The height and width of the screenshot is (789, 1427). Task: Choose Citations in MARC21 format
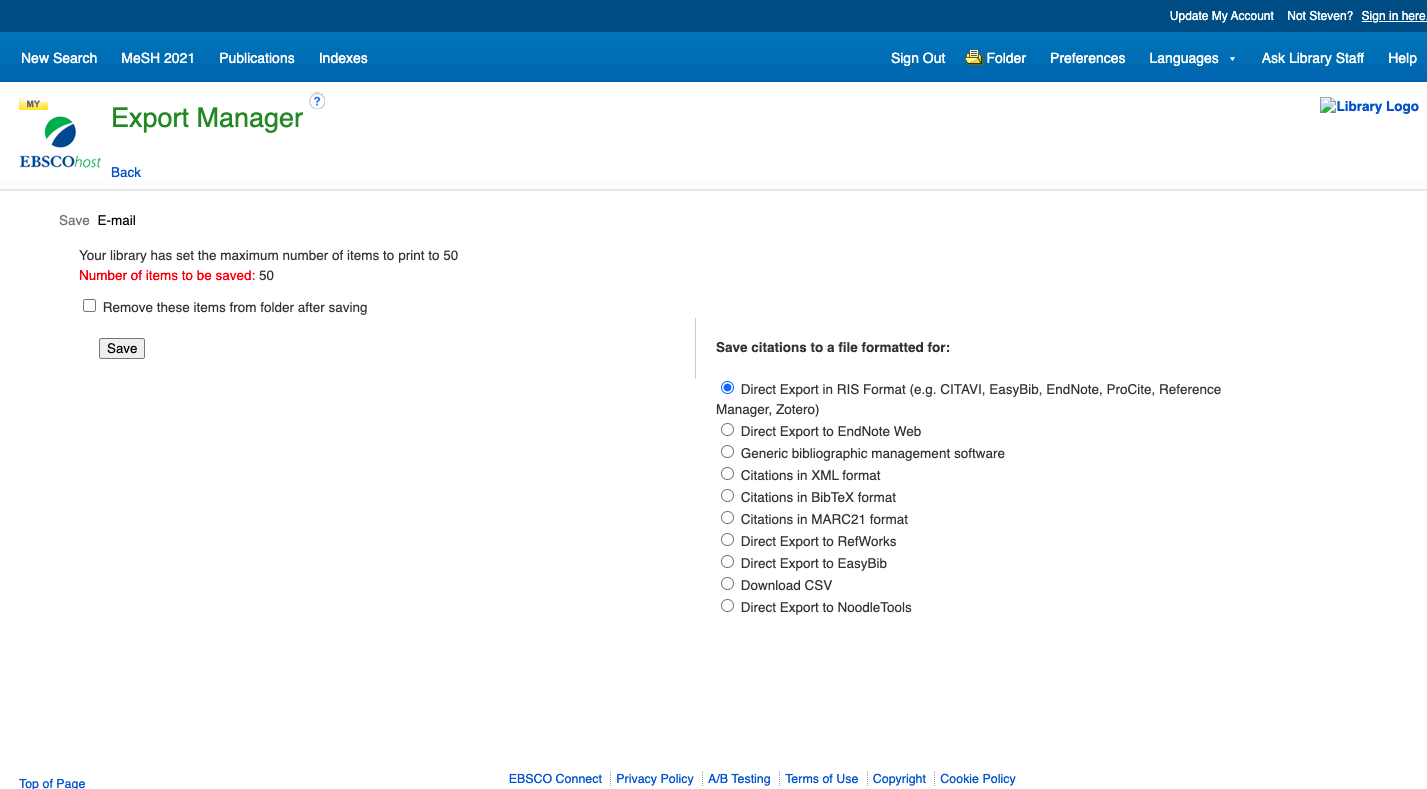pyautogui.click(x=727, y=518)
